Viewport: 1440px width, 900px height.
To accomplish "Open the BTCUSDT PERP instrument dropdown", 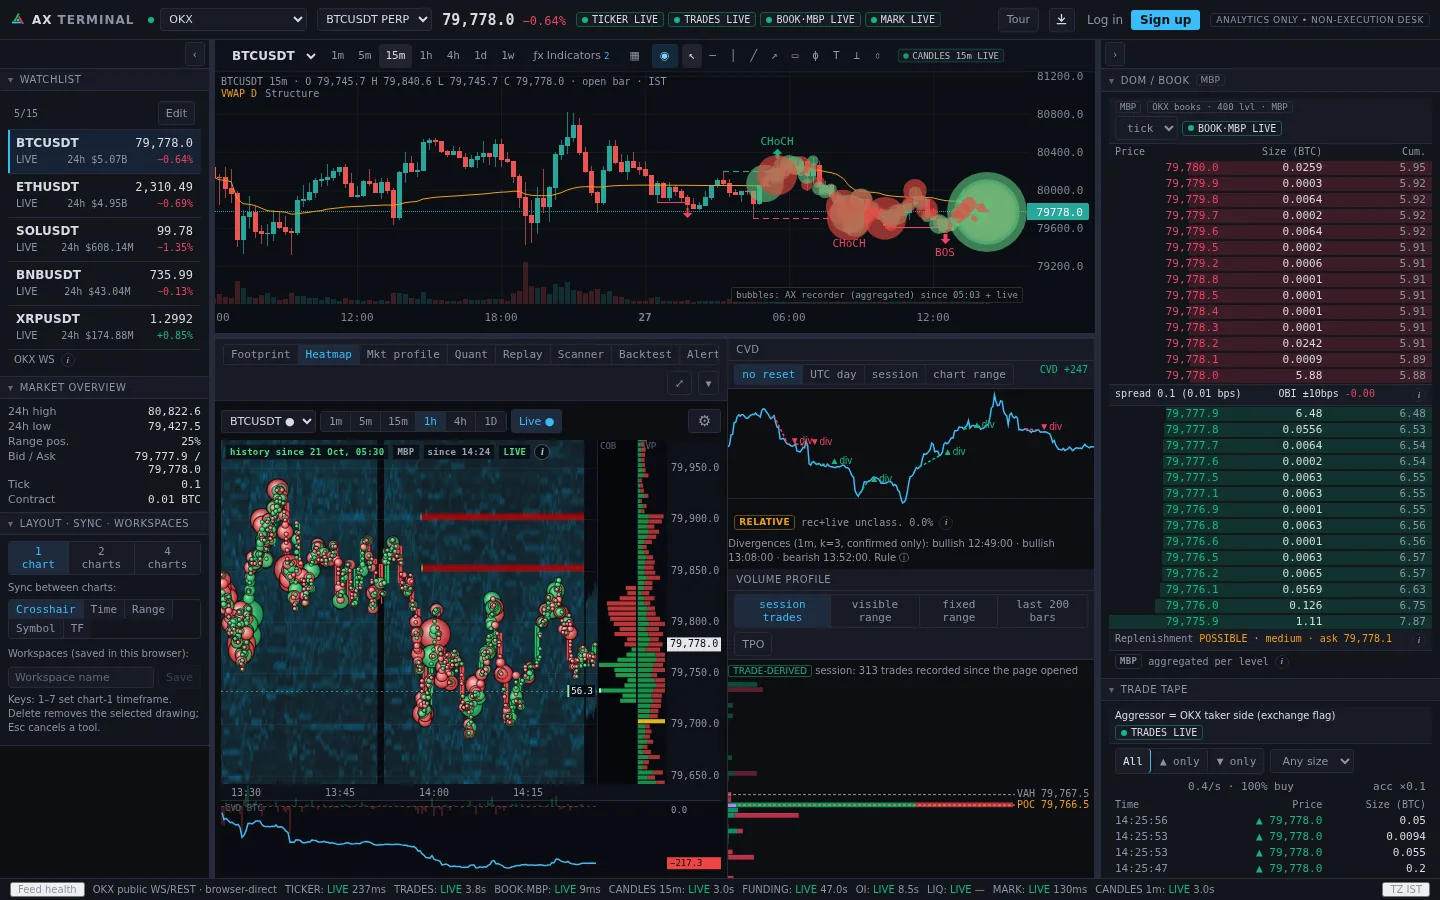I will click(374, 19).
